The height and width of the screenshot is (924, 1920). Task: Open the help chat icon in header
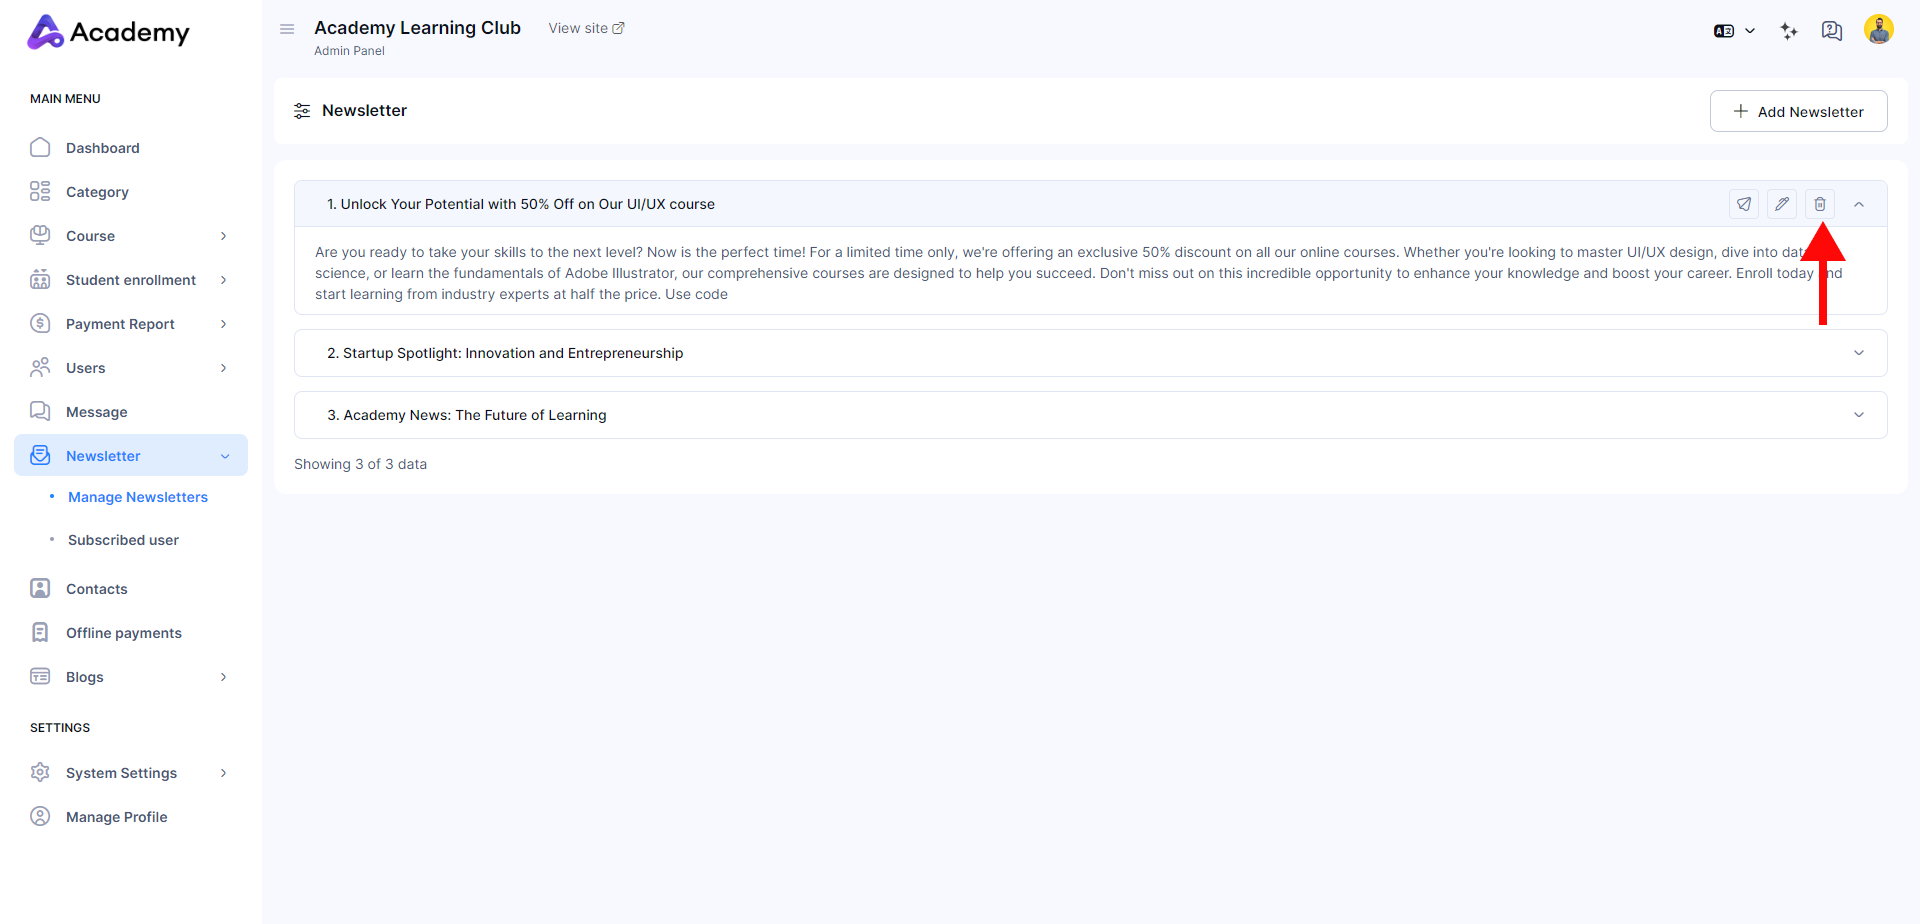1831,31
